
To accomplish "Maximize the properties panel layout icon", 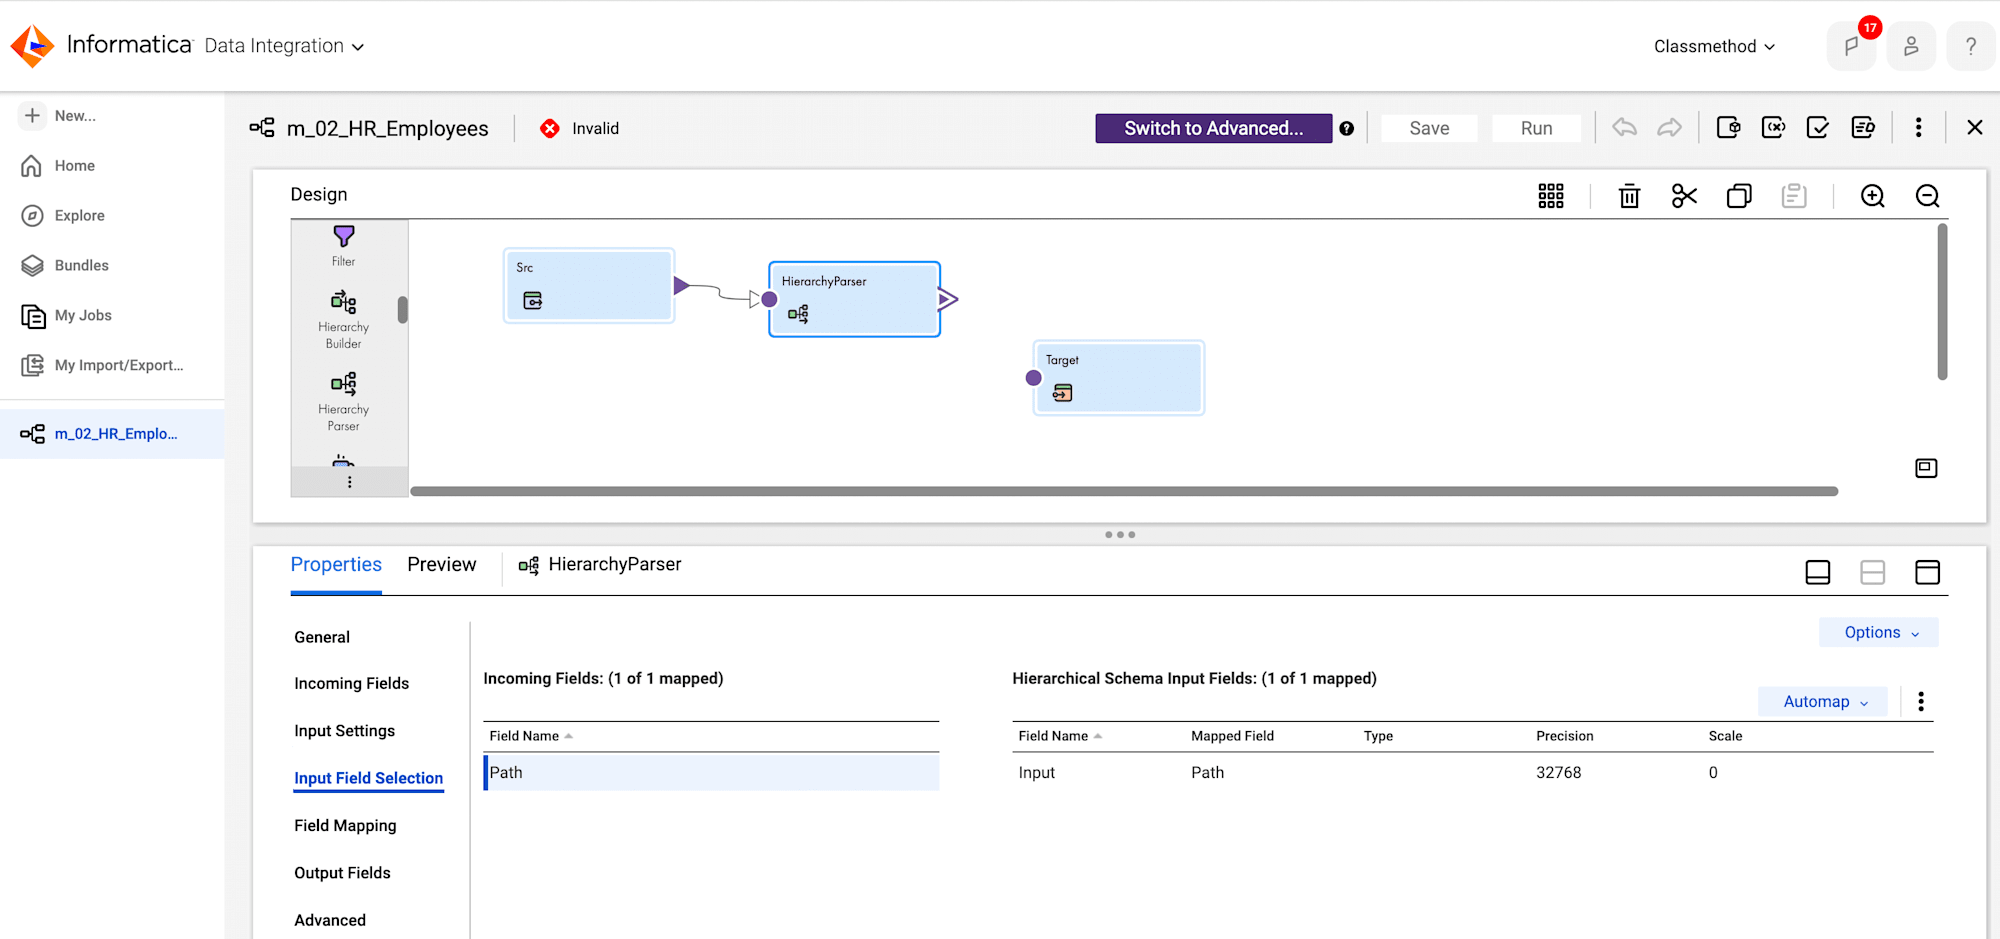I will pos(1927,572).
